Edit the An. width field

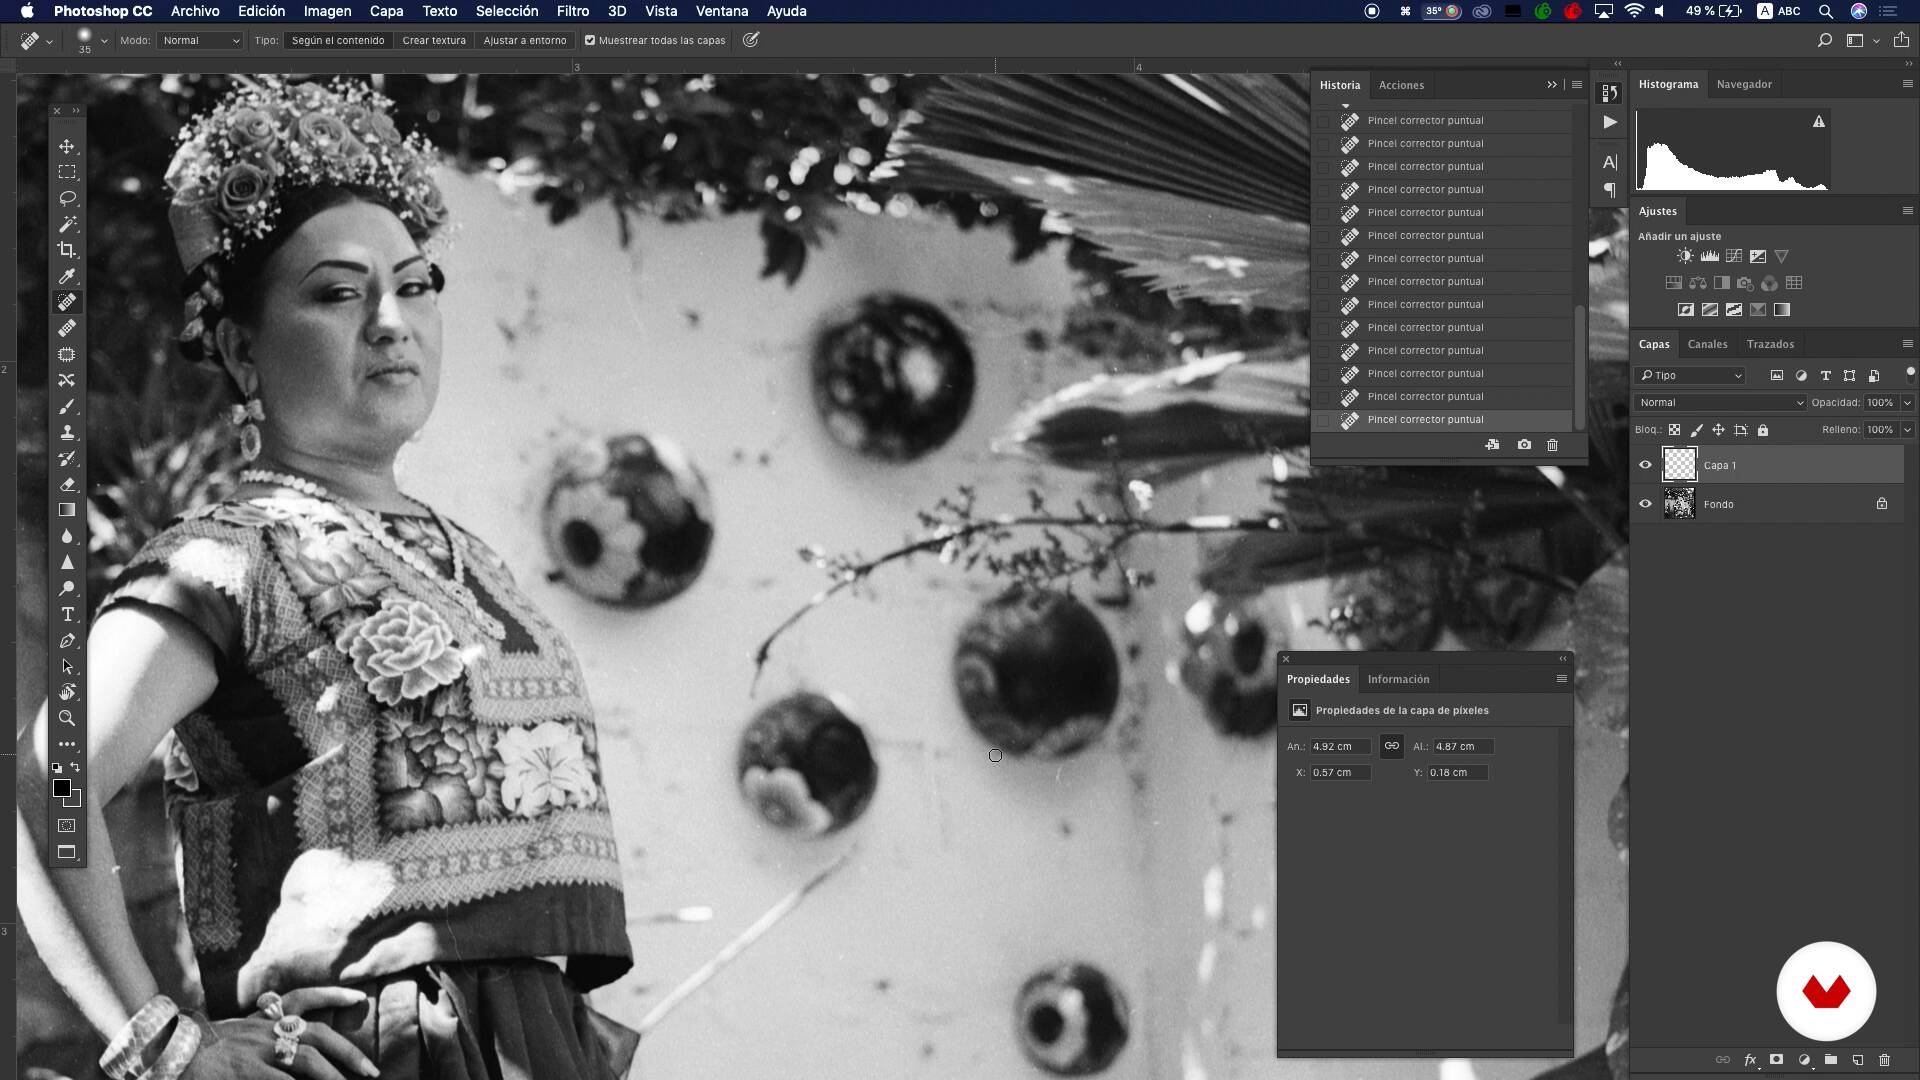click(x=1340, y=746)
